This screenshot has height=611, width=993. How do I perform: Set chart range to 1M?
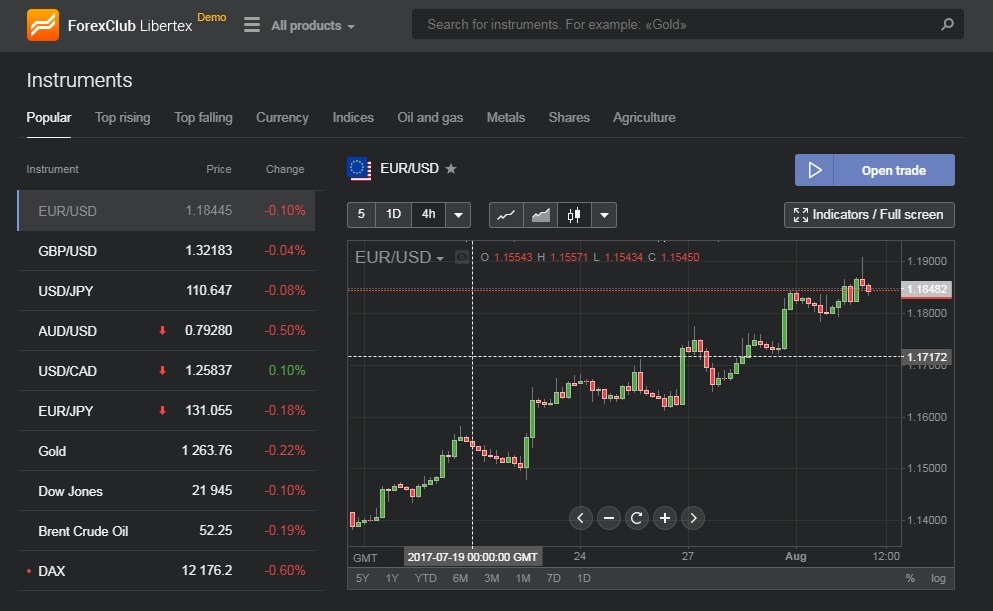tap(522, 578)
